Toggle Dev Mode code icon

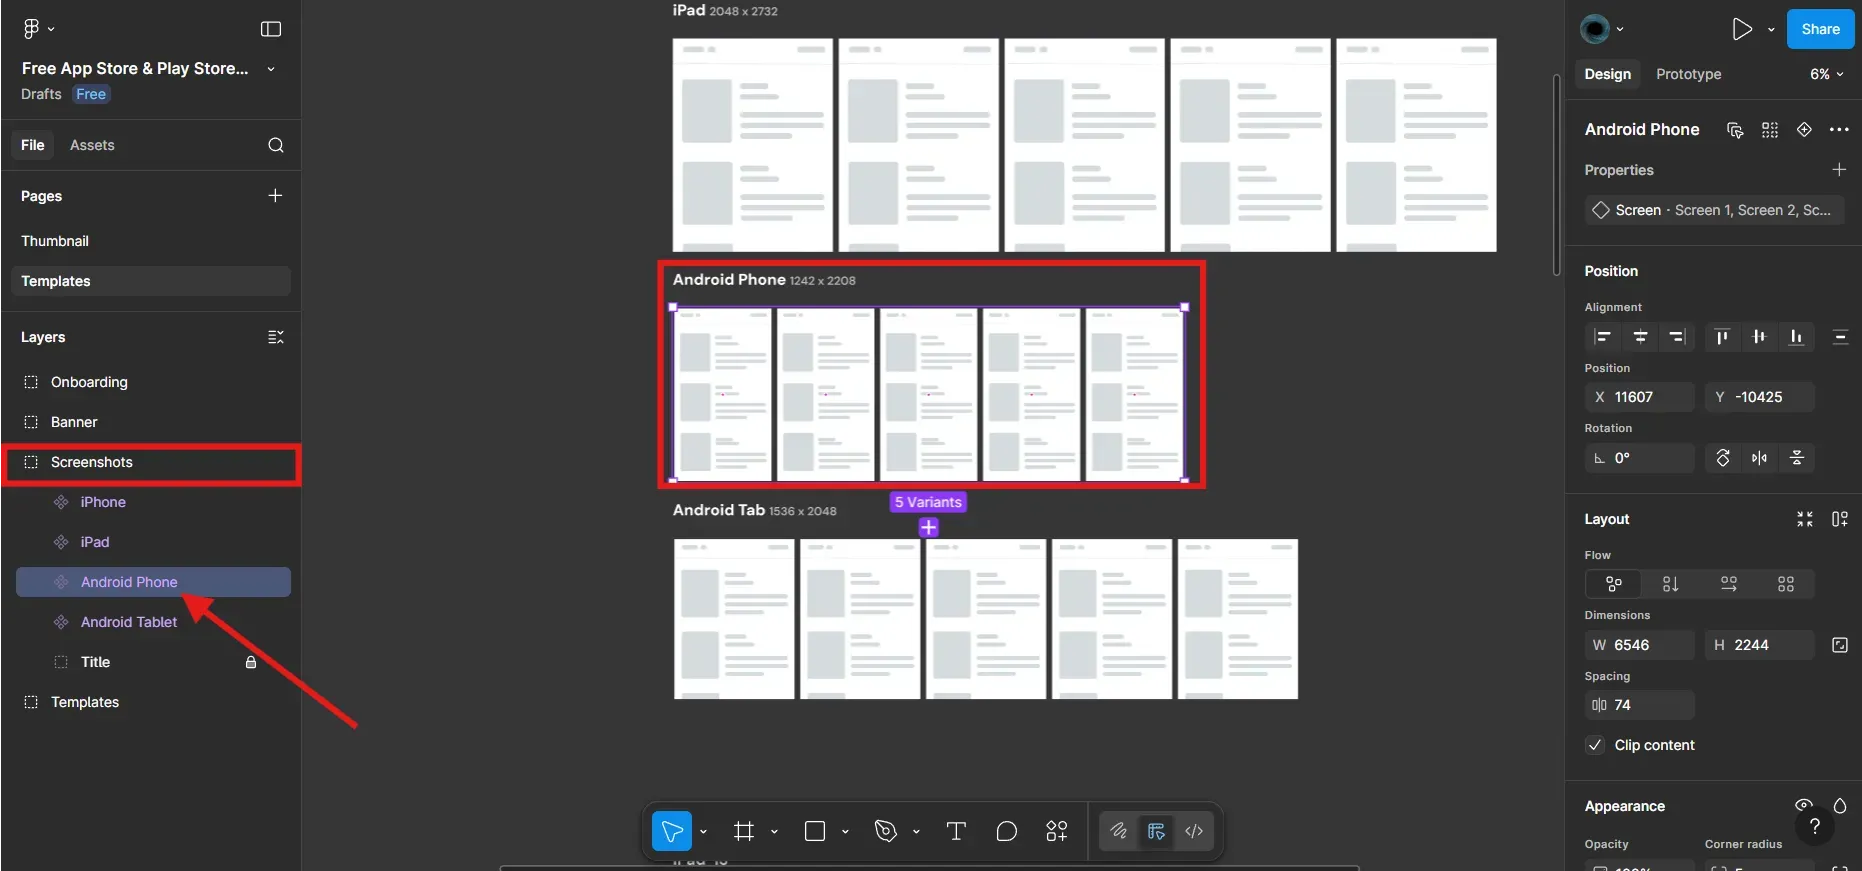1194,831
